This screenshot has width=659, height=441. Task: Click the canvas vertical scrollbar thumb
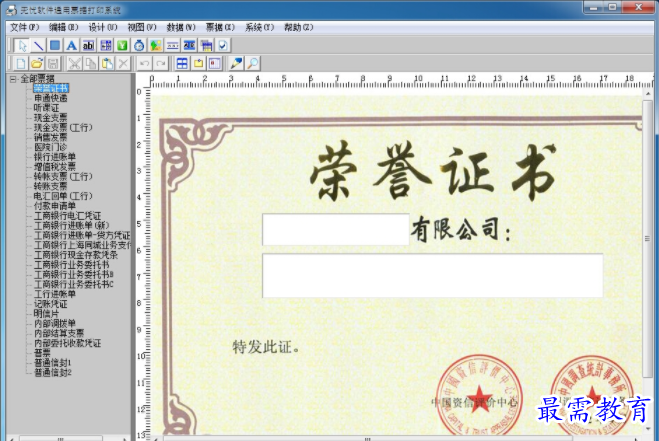coord(648,239)
